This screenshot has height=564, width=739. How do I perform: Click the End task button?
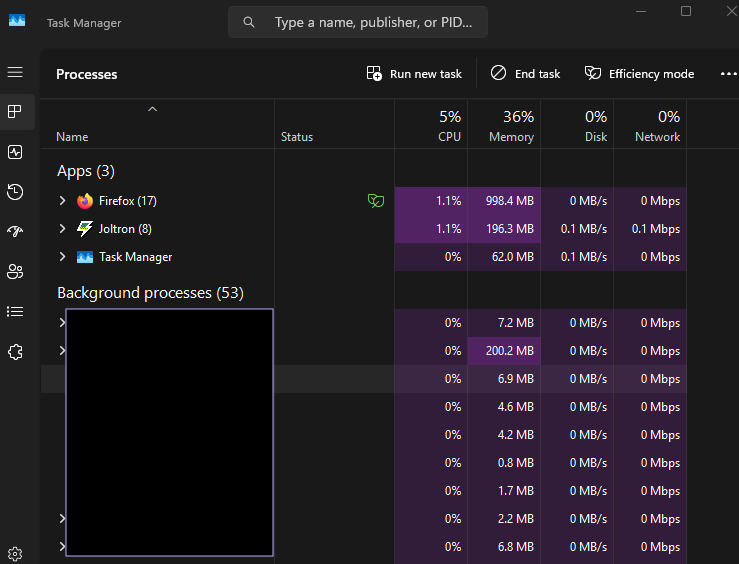526,74
